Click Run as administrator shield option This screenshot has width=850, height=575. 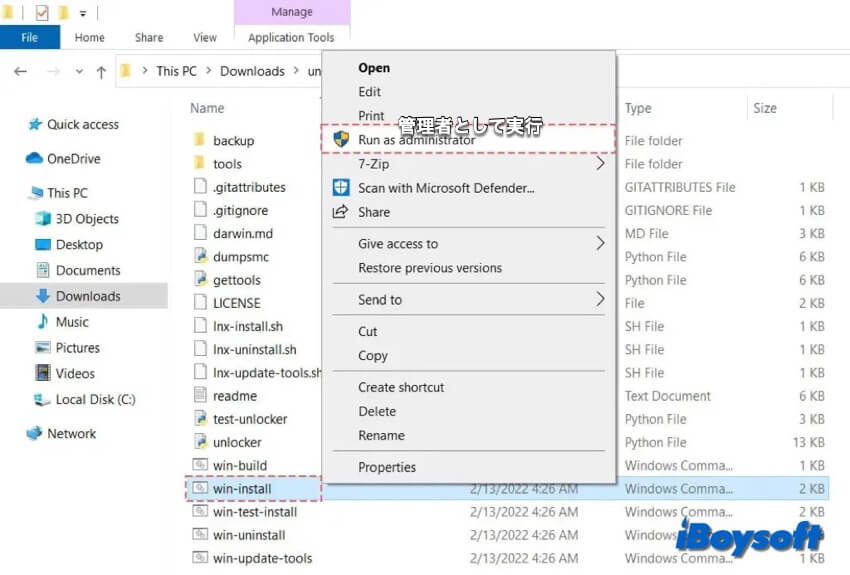click(469, 140)
